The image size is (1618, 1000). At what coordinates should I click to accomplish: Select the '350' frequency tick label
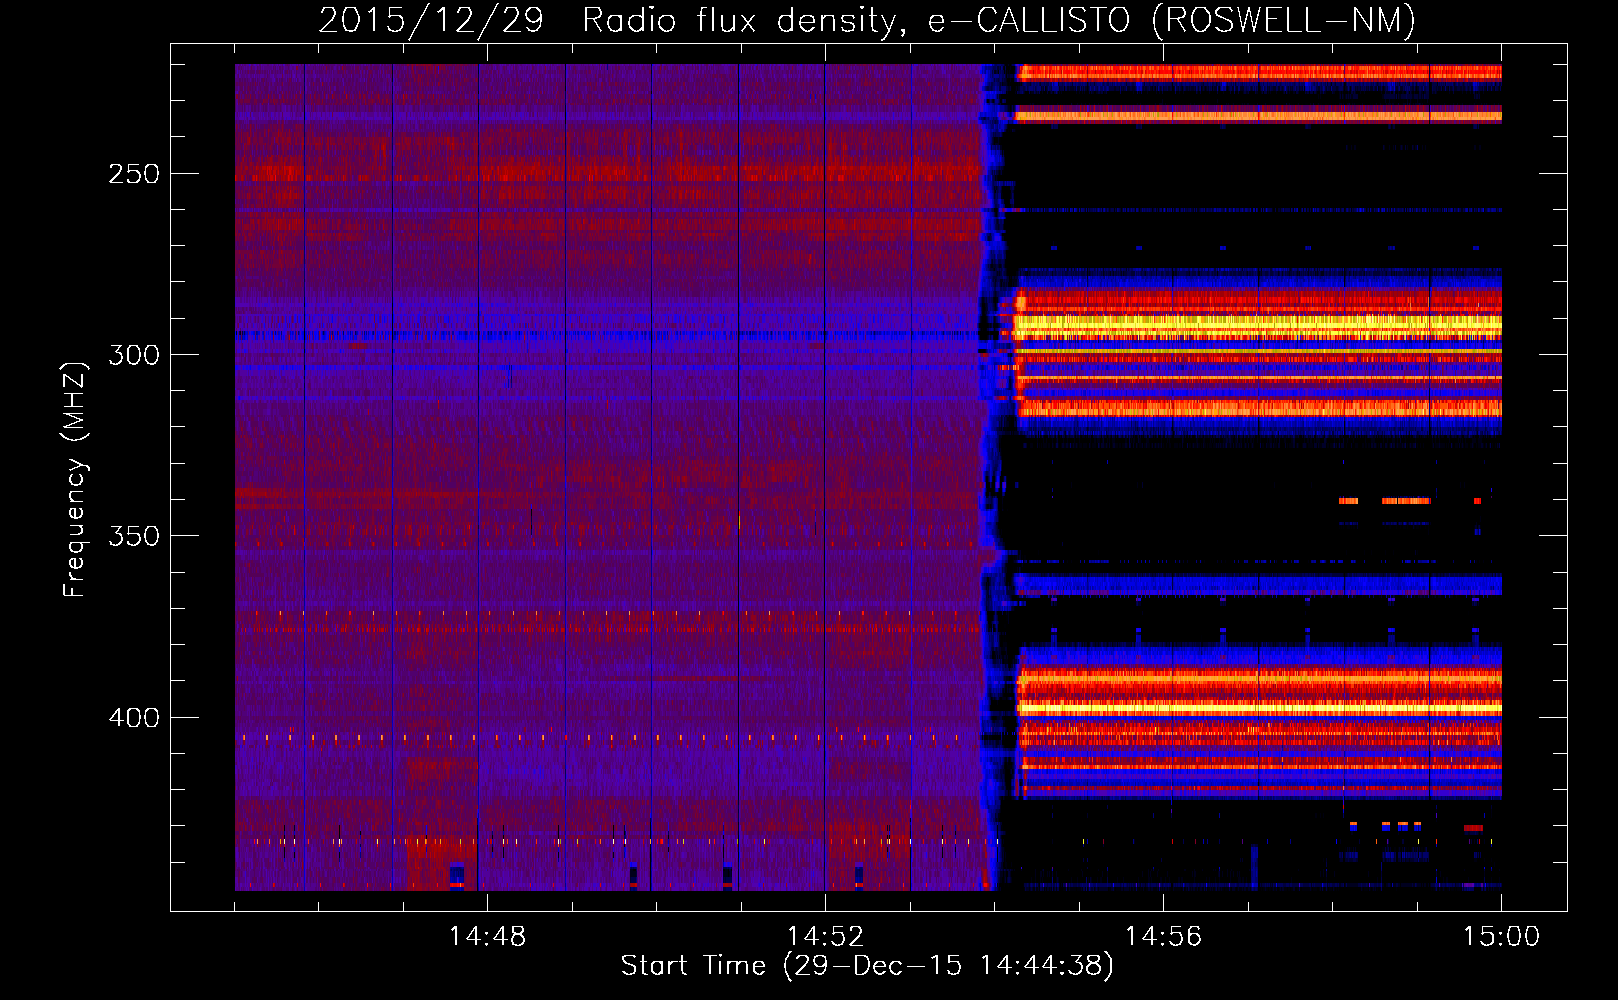pos(134,536)
